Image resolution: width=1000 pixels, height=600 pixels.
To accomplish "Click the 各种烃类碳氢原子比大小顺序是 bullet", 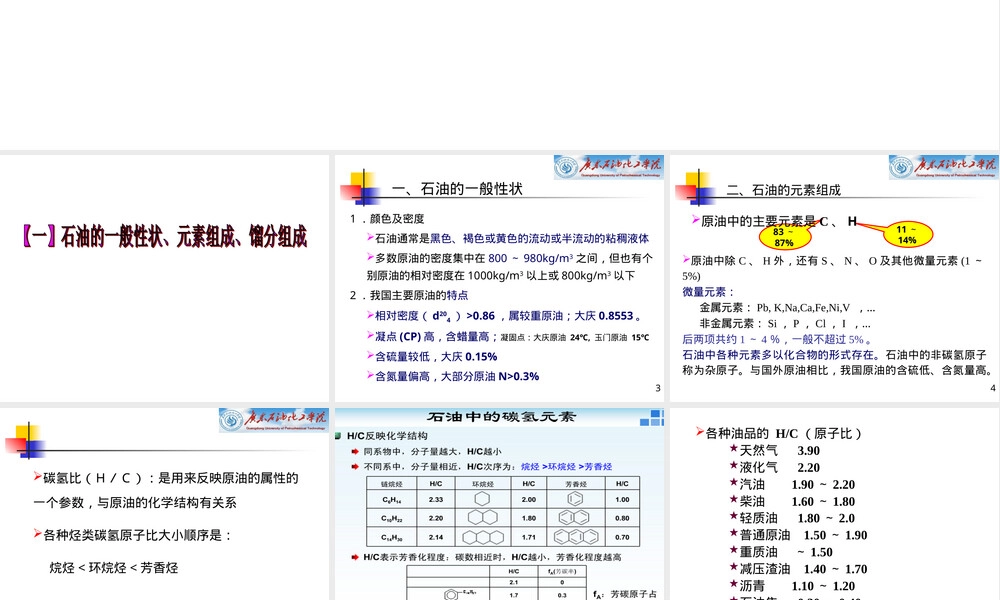I will tap(132, 535).
